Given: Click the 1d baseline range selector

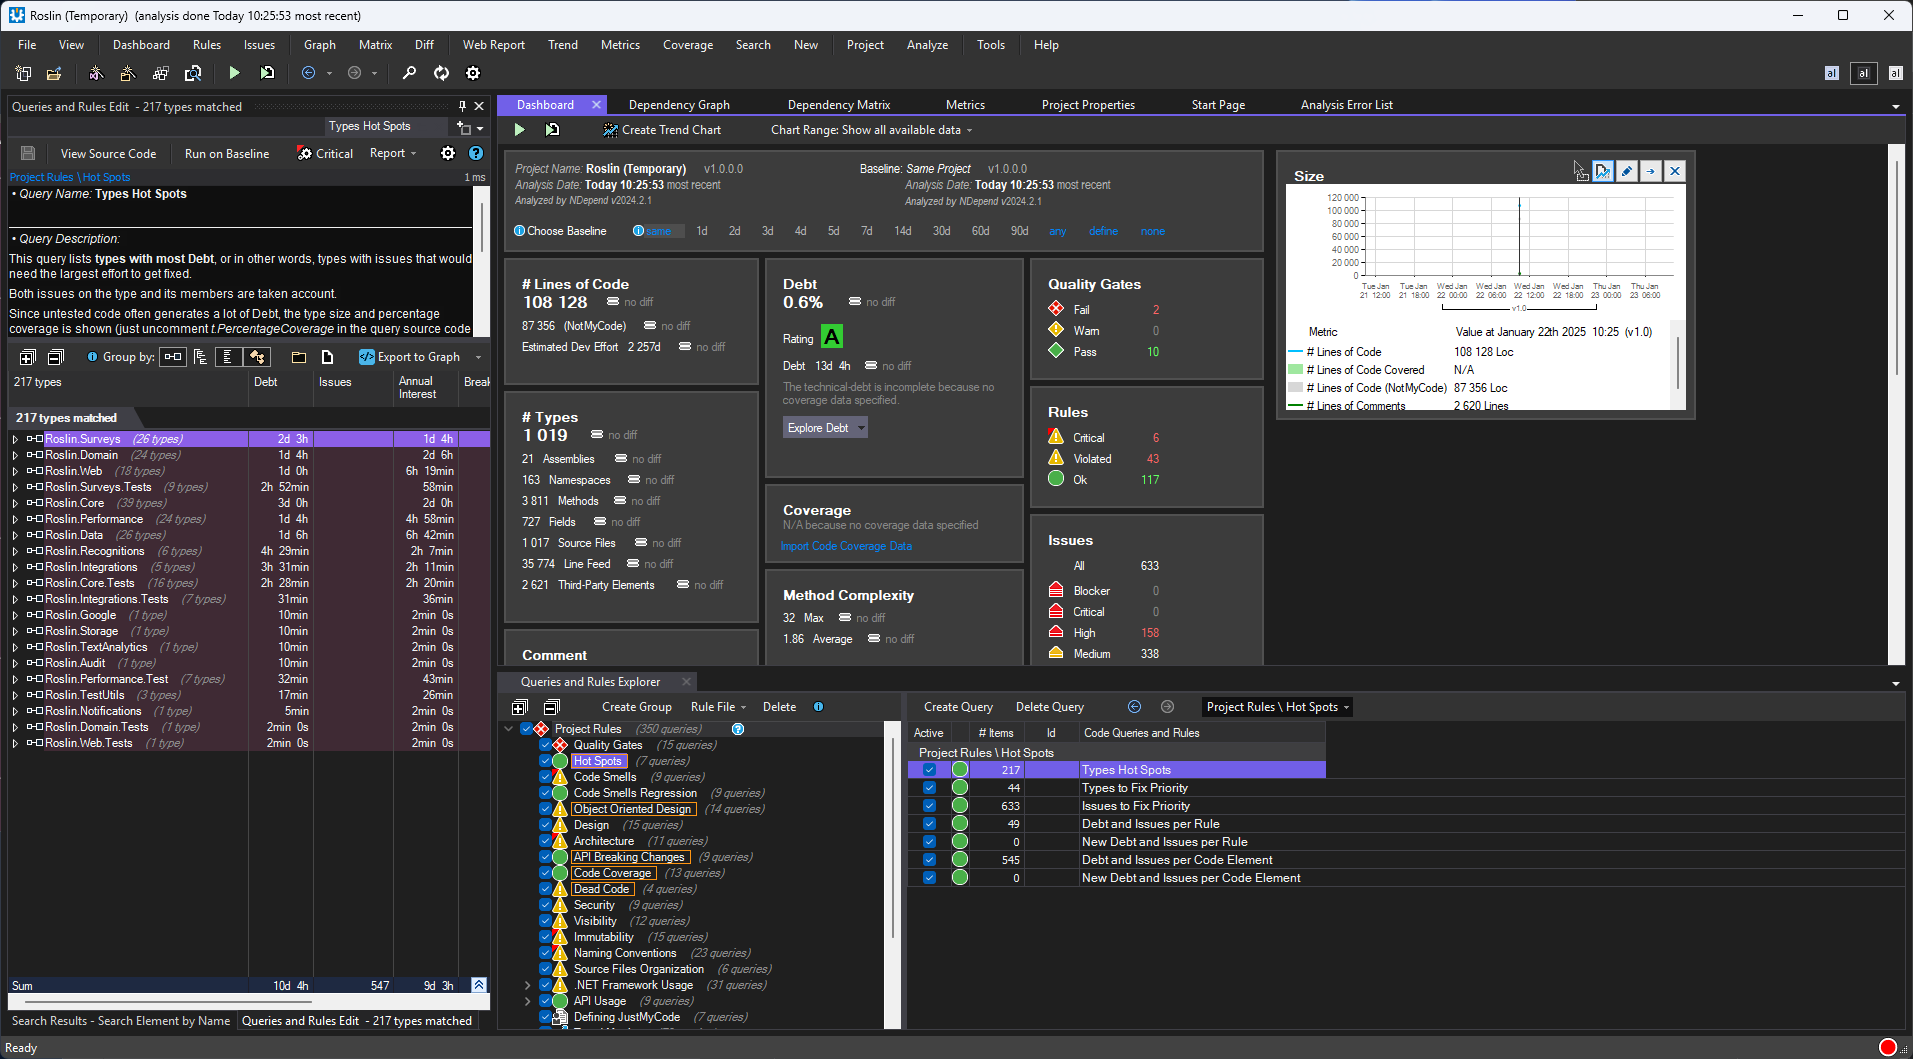Looking at the screenshot, I should coord(701,231).
